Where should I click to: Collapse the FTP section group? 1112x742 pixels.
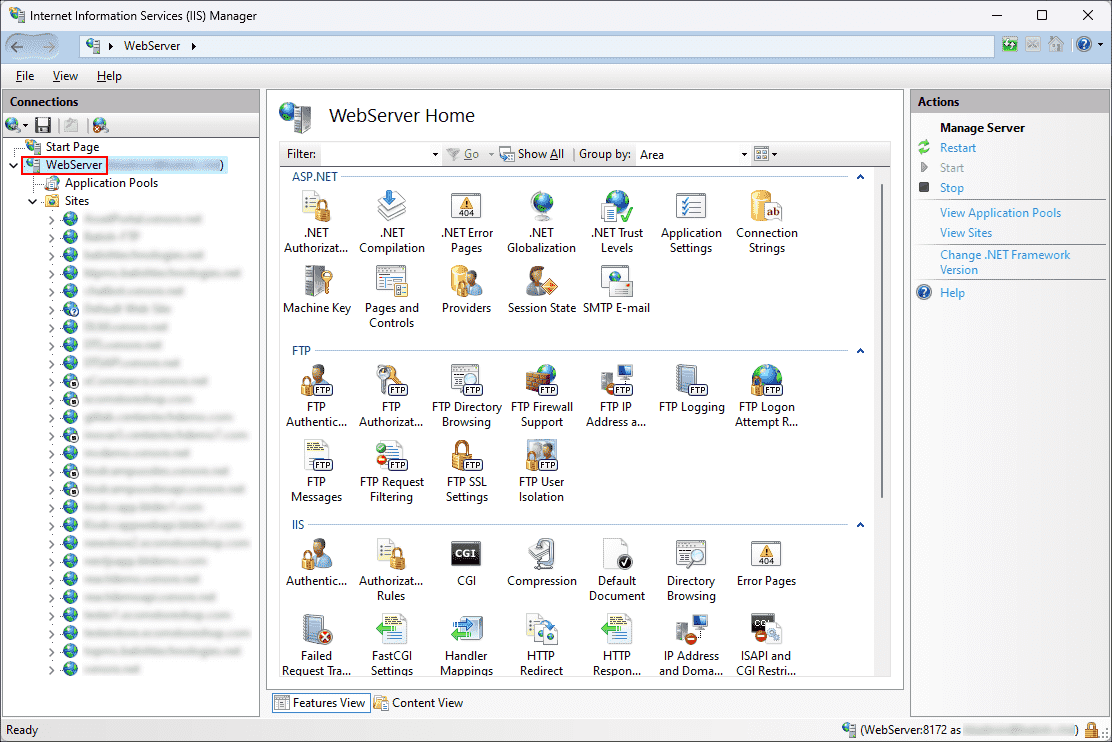click(x=859, y=351)
